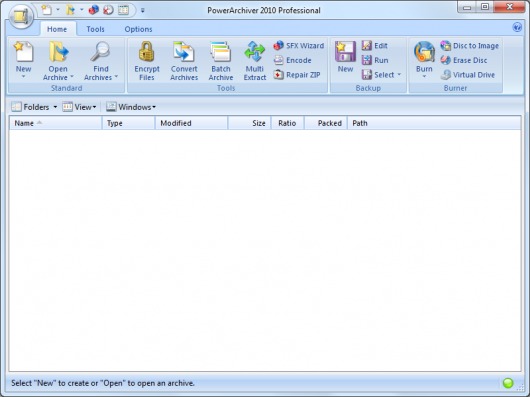
Task: Open the Folders dropdown in toolbar
Action: click(34, 107)
